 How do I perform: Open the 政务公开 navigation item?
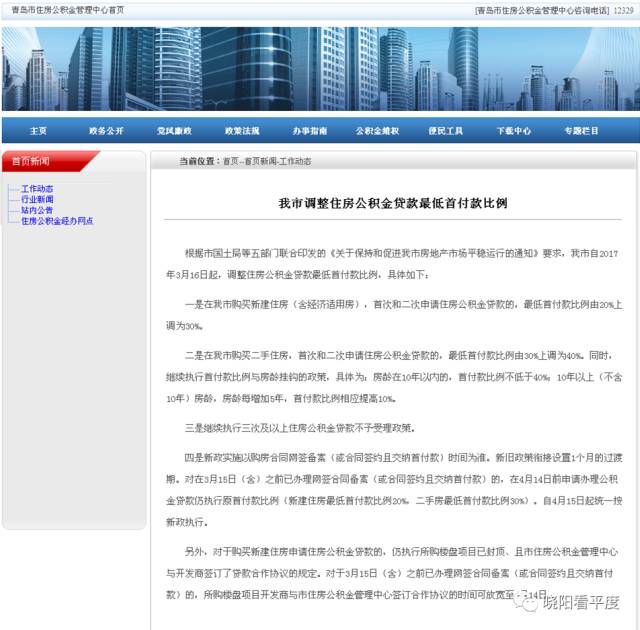tap(106, 131)
